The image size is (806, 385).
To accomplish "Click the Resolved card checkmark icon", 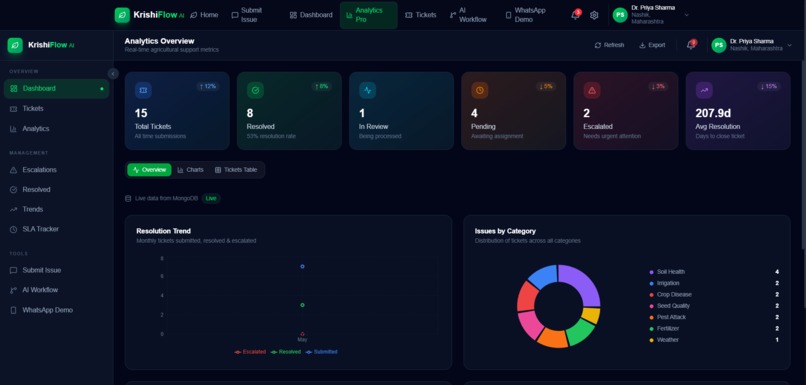I will 255,90.
